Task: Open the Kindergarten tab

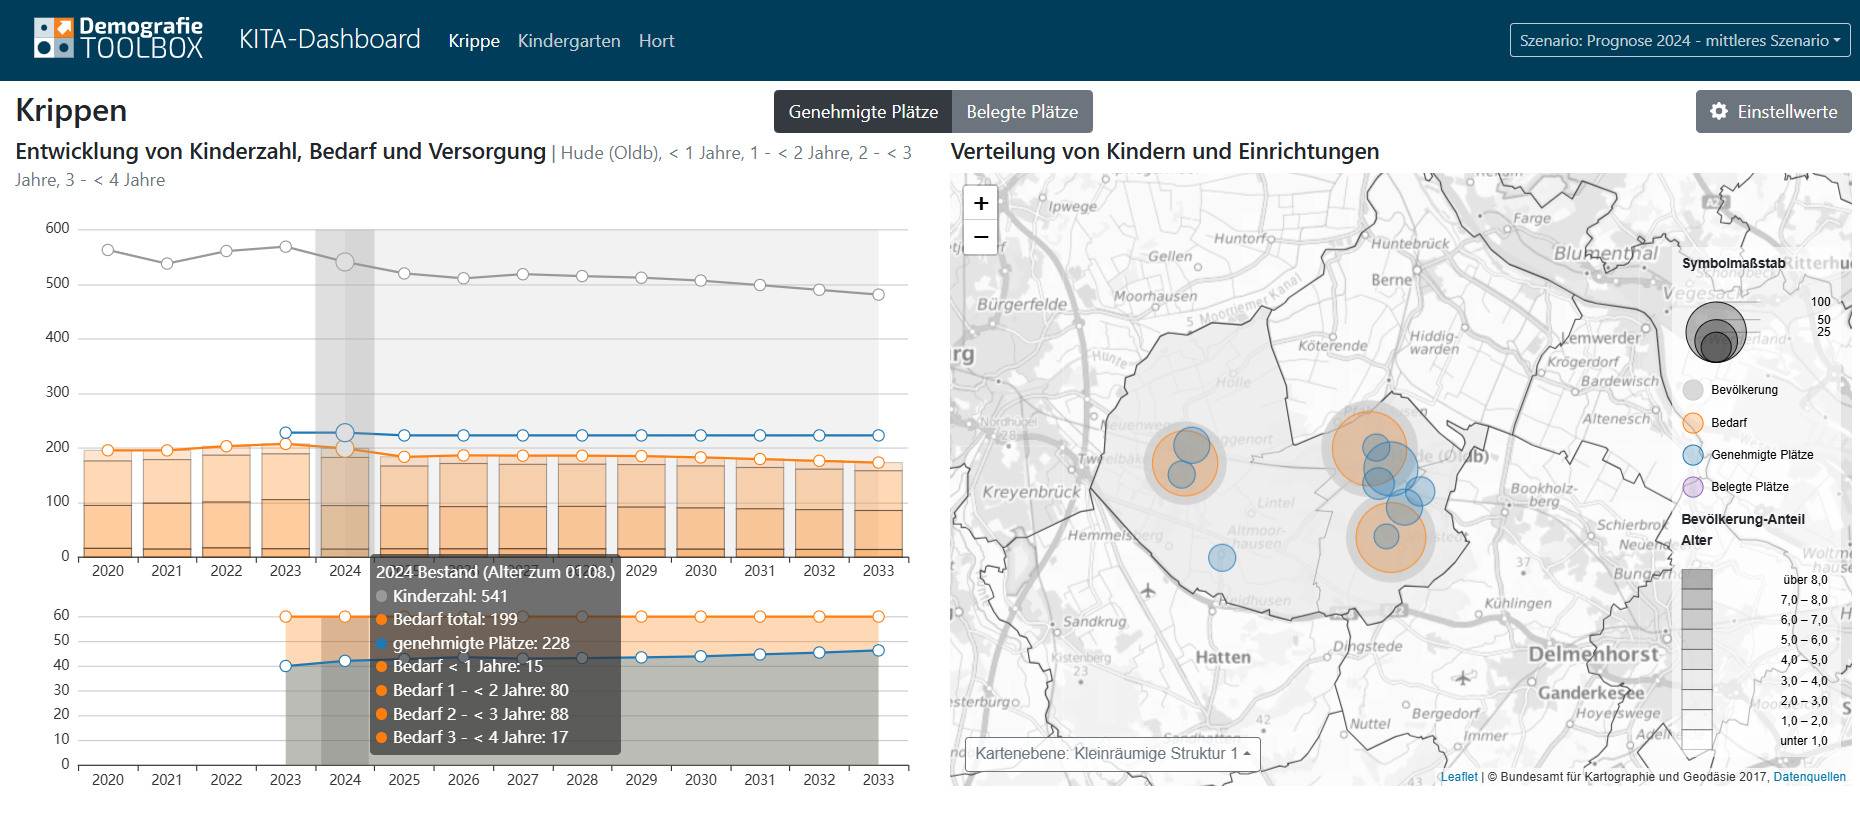Action: 569,41
